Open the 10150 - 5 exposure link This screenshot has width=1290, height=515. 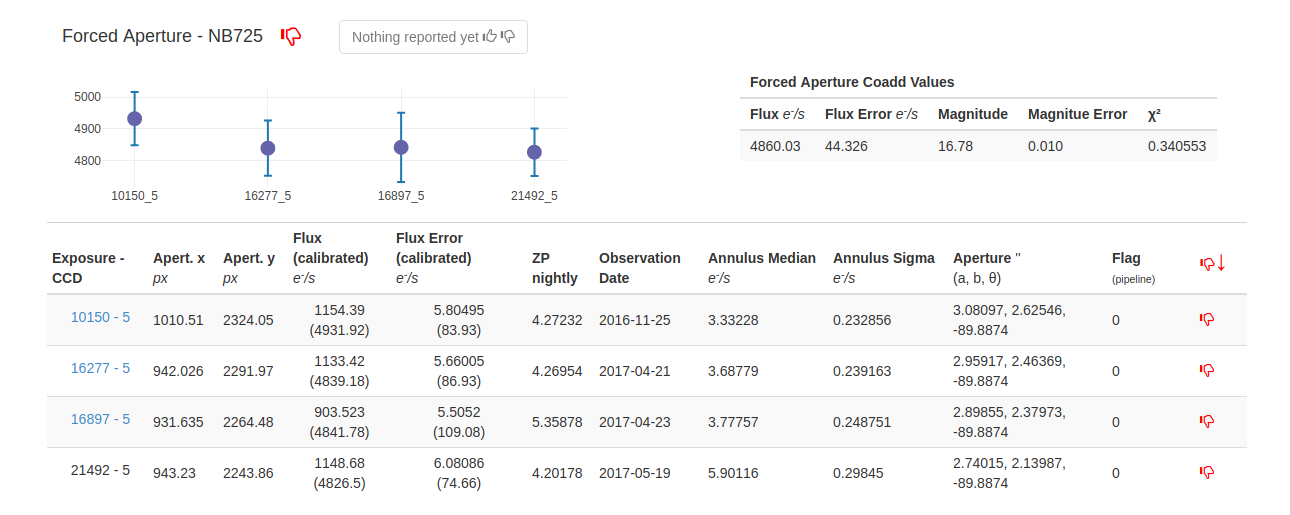pos(100,317)
